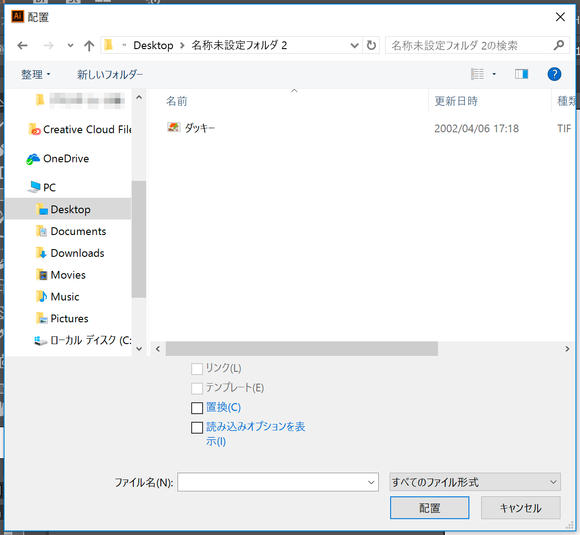Open the view options dropdown arrow
Screen dimensions: 580x535
click(494, 74)
